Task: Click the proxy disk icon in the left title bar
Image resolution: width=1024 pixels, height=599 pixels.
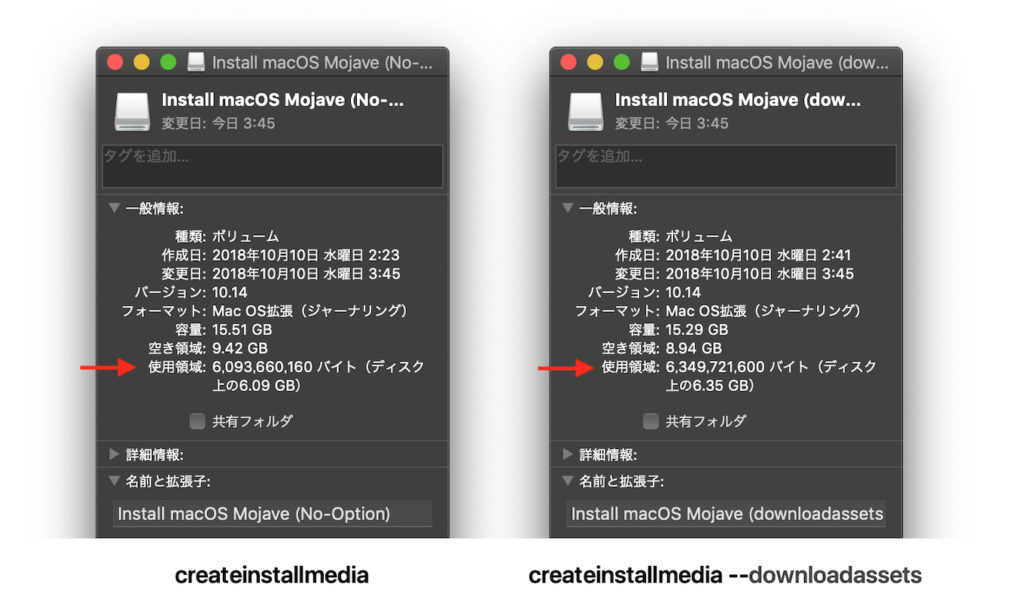Action: [195, 61]
